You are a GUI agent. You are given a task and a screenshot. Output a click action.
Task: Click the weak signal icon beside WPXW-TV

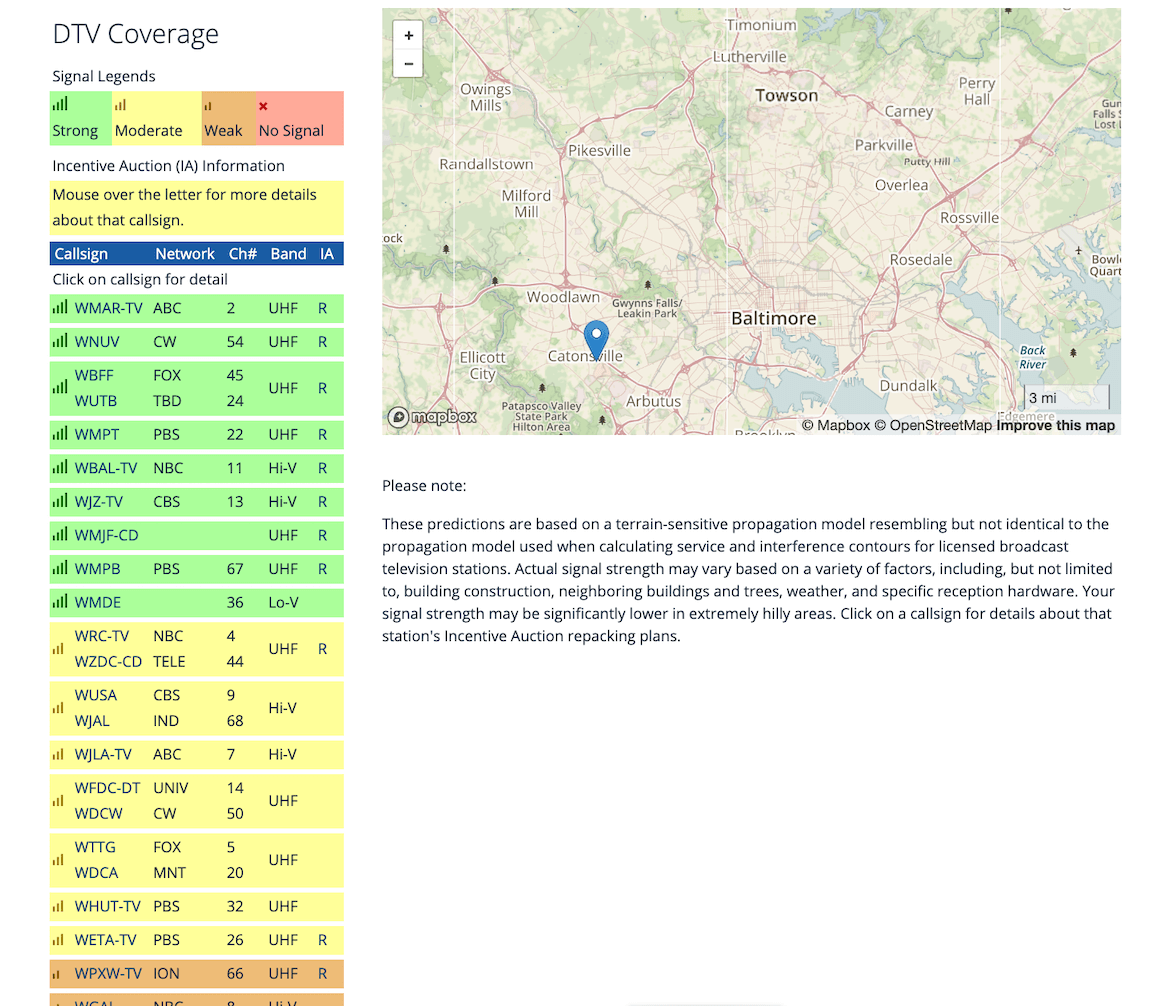[55, 975]
